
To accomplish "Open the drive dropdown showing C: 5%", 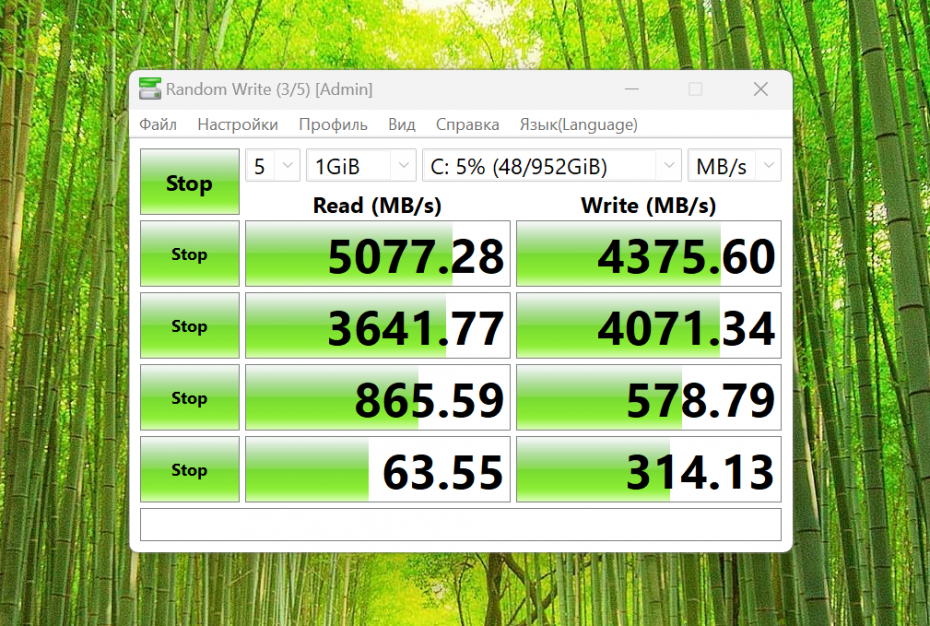I will click(x=552, y=166).
